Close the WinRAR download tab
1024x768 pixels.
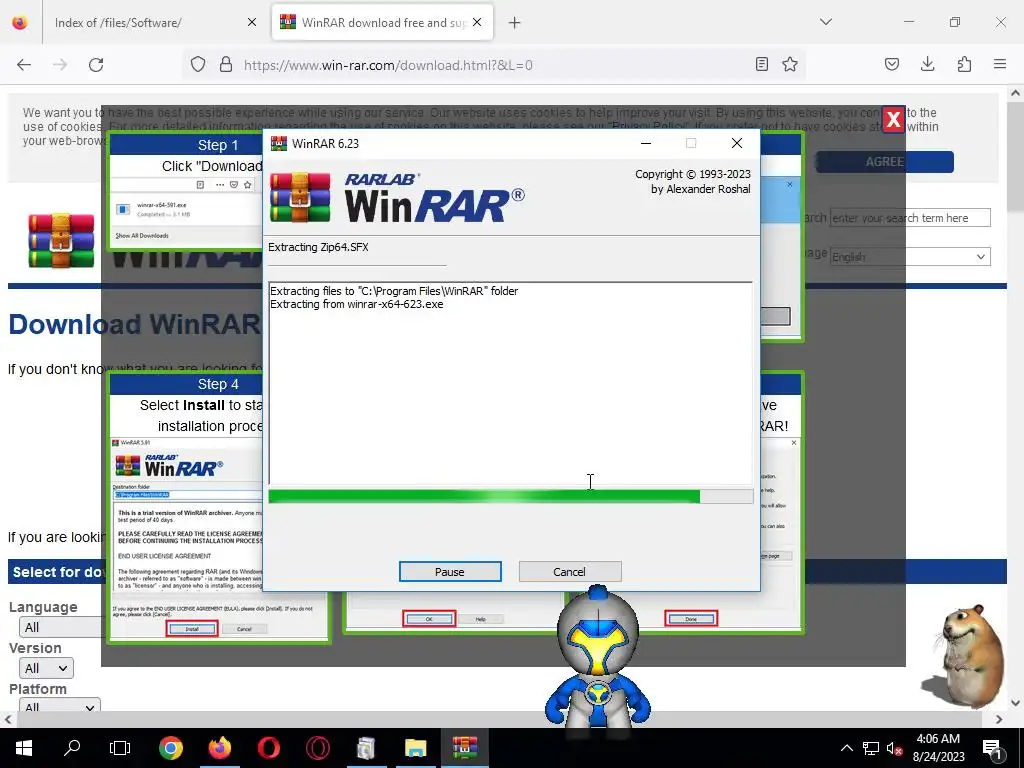477,23
